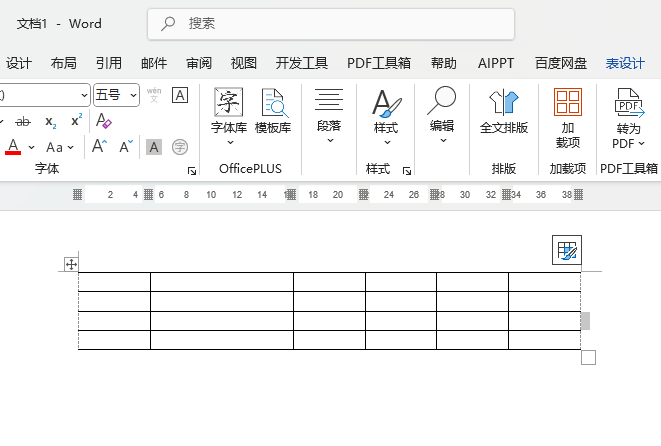Image resolution: width=661 pixels, height=446 pixels.
Task: Open the 字体 dialog launcher
Action: [192, 171]
